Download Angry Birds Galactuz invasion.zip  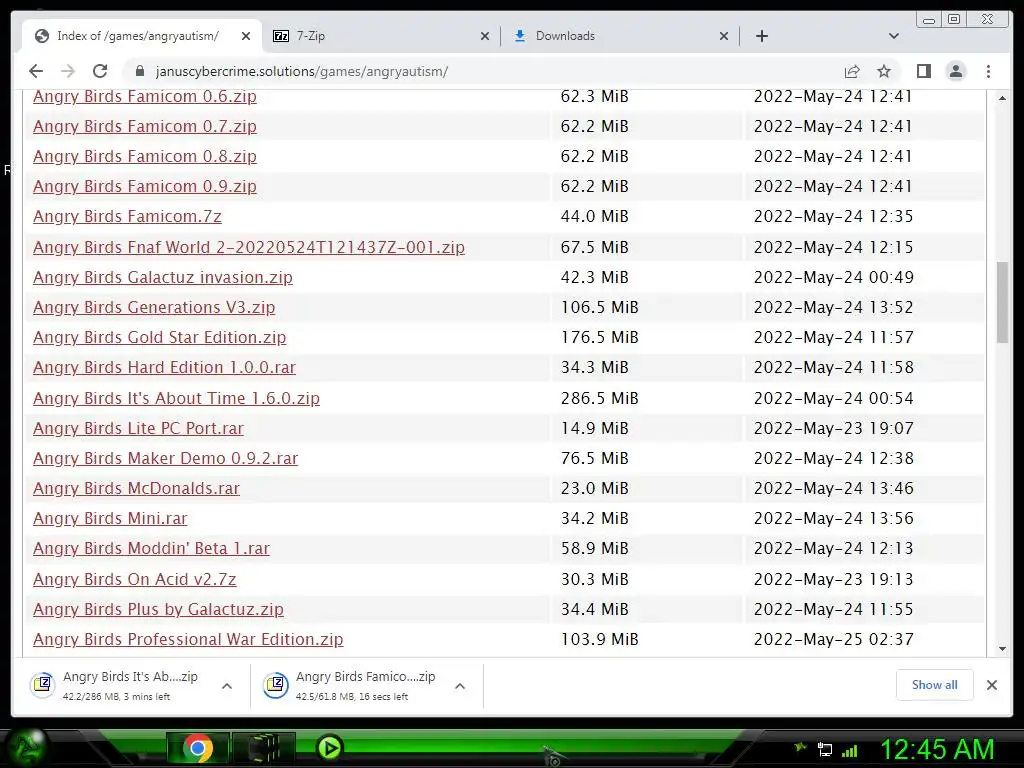tap(163, 278)
